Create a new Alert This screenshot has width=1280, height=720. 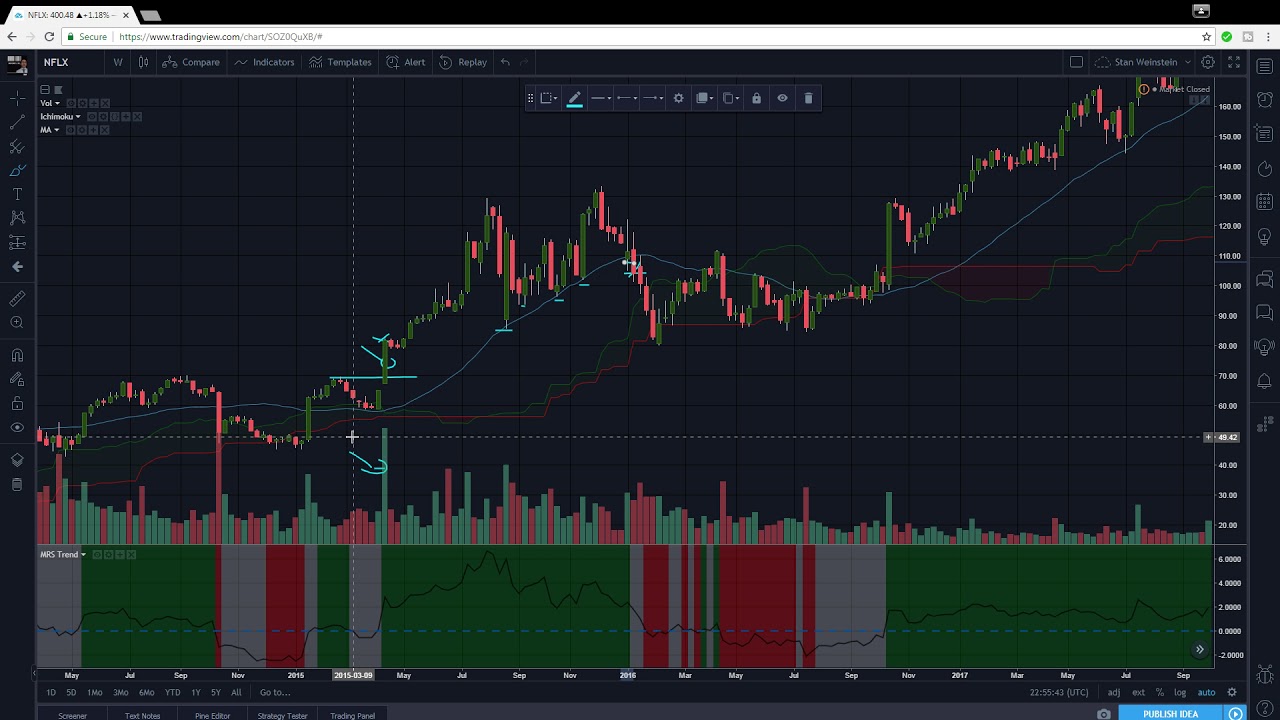click(x=406, y=62)
